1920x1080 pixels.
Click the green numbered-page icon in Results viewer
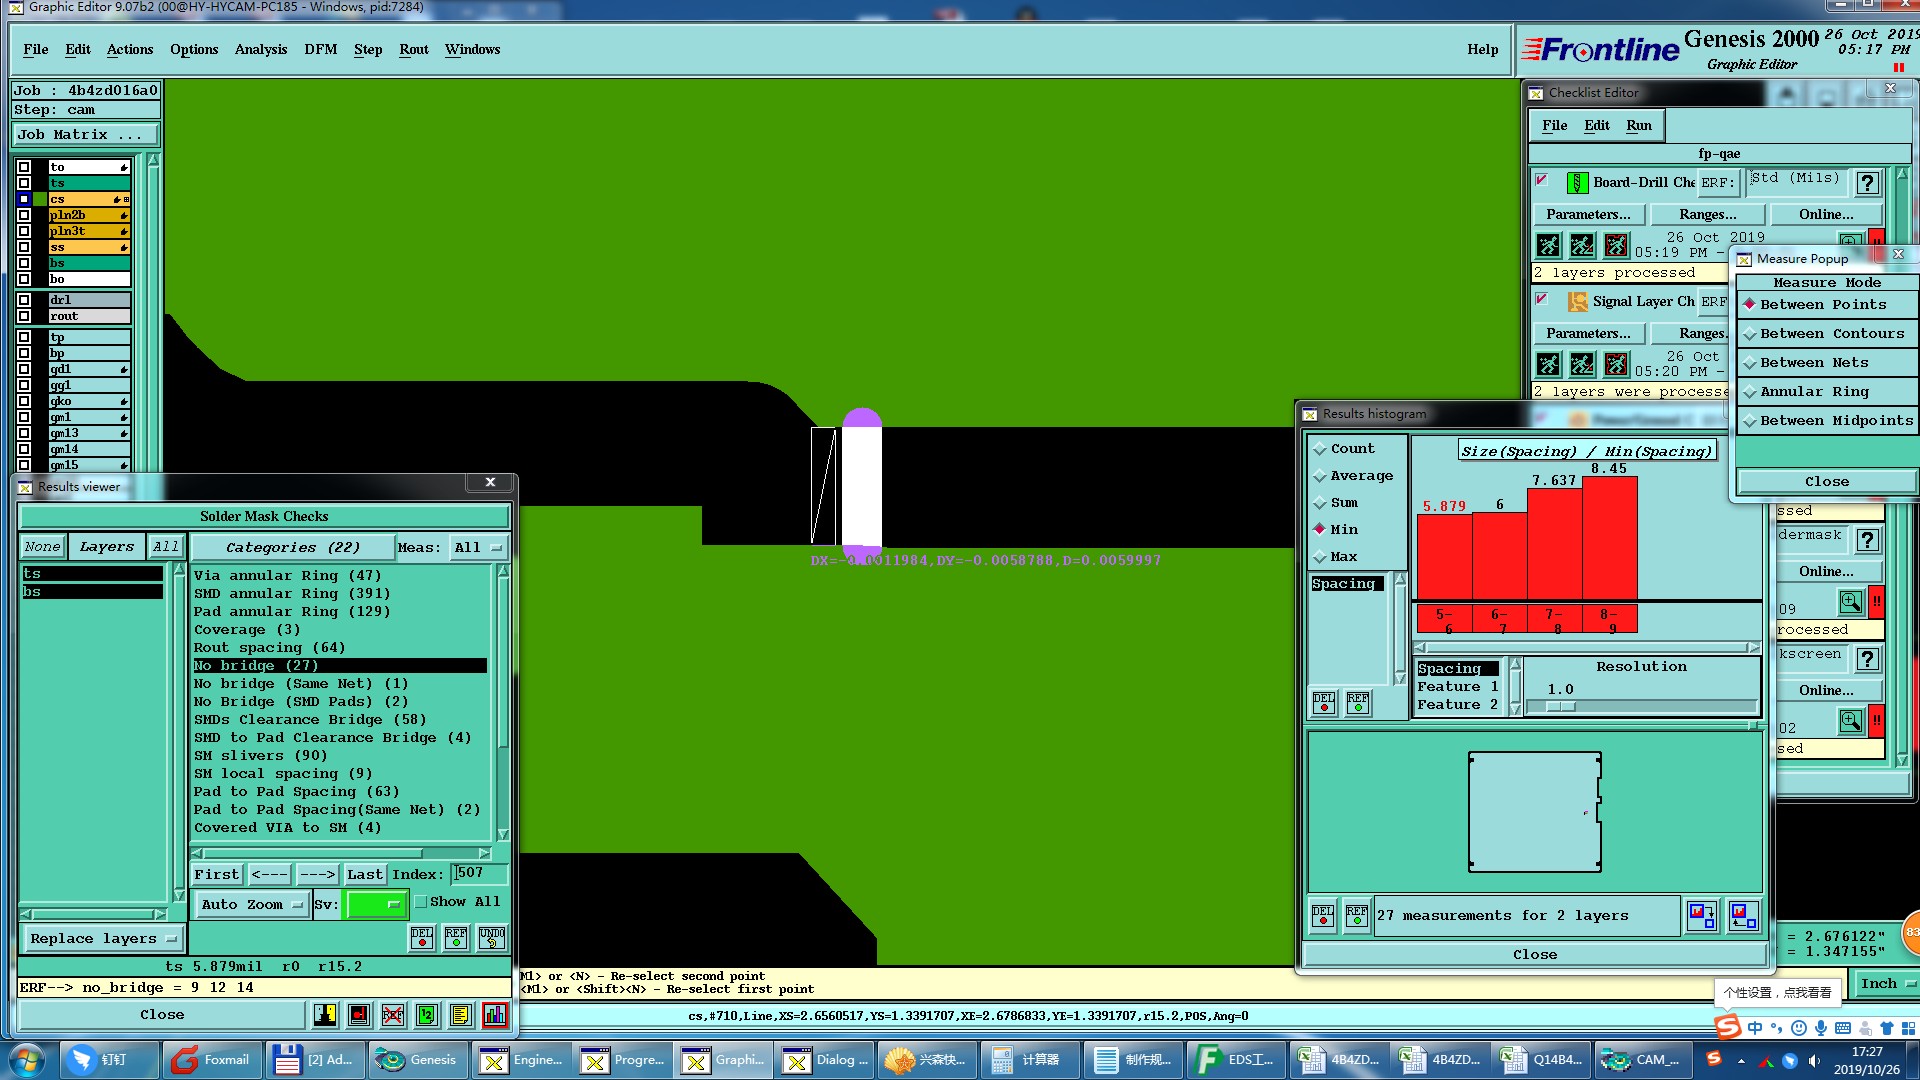click(427, 1016)
